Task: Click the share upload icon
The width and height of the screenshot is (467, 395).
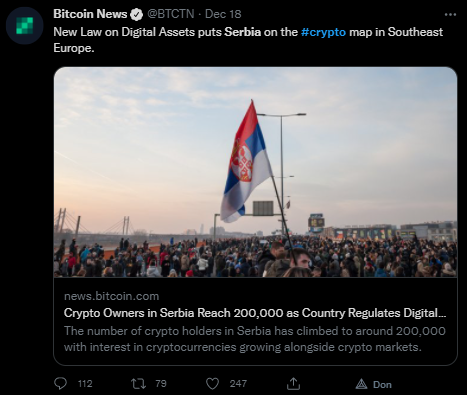Action: coord(293,383)
